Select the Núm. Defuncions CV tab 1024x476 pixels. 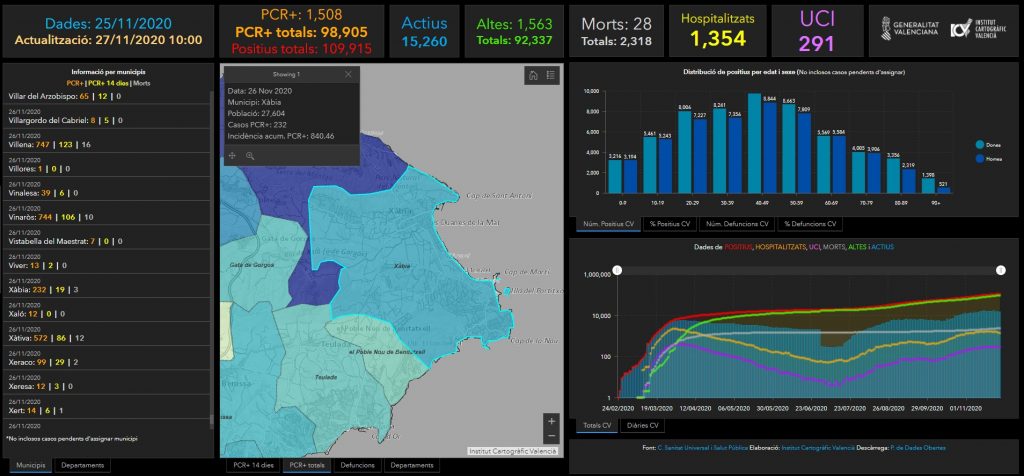point(734,224)
